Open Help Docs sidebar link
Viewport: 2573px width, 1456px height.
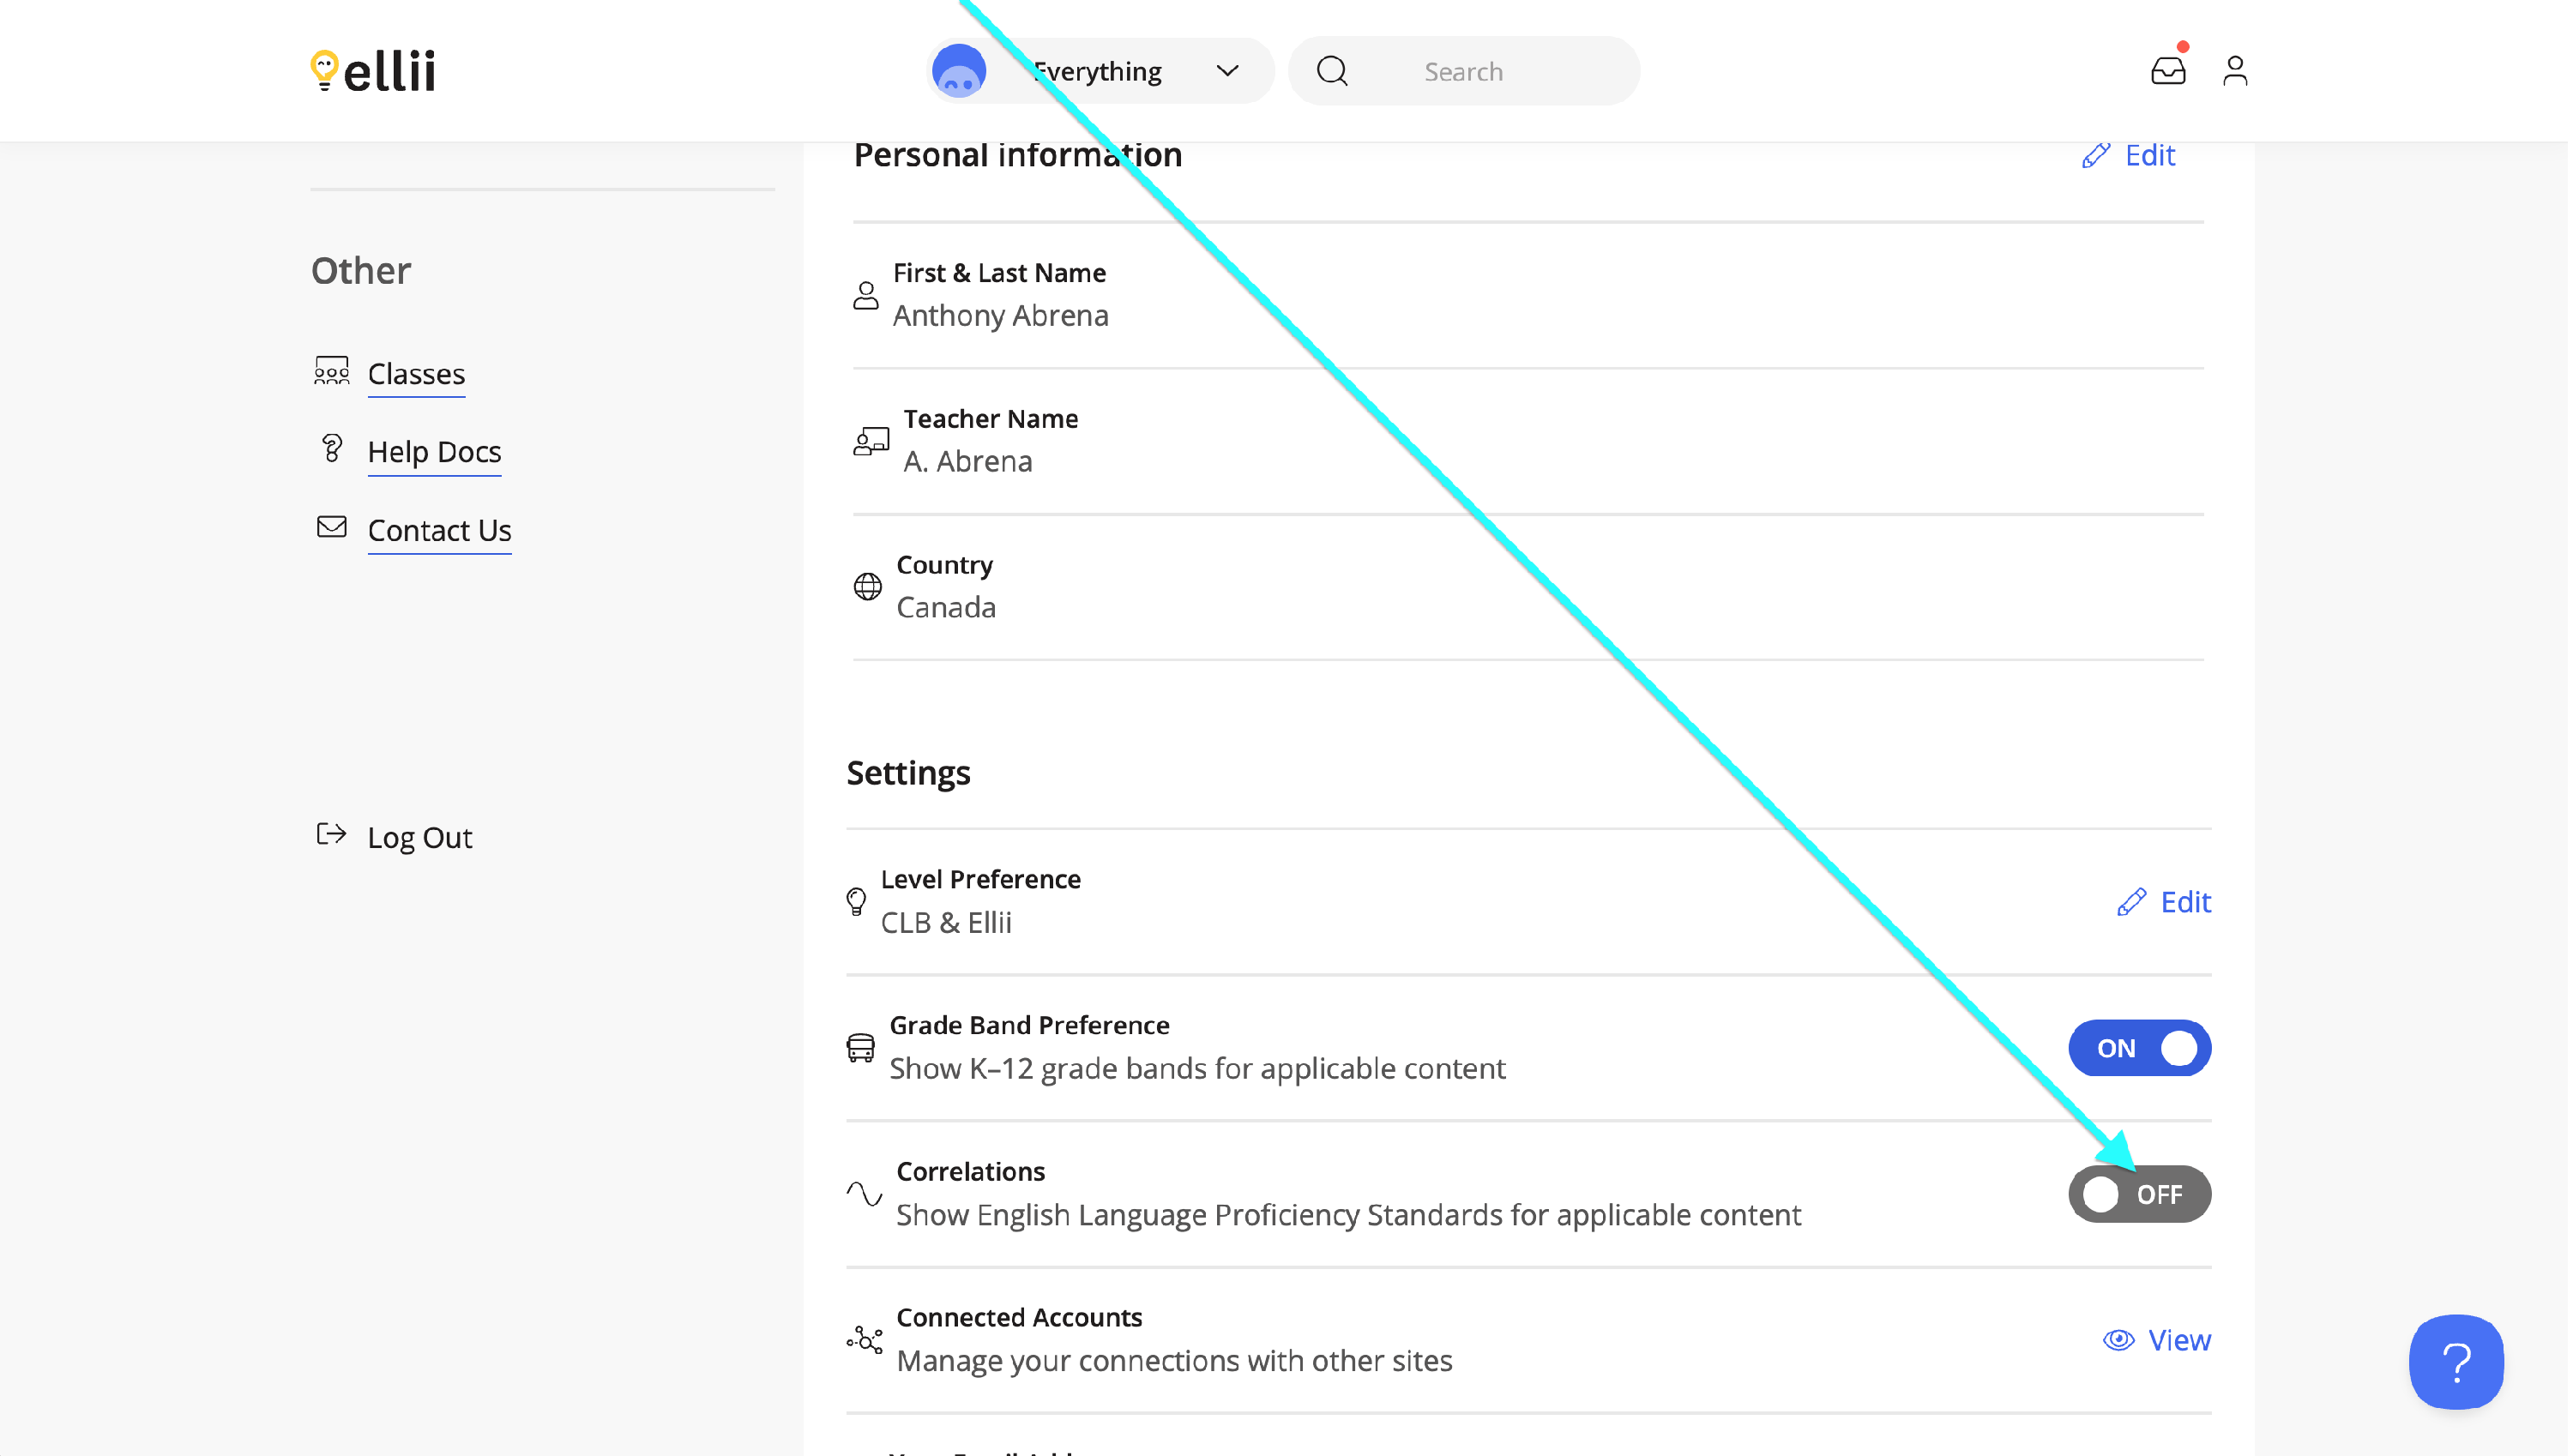pyautogui.click(x=435, y=453)
